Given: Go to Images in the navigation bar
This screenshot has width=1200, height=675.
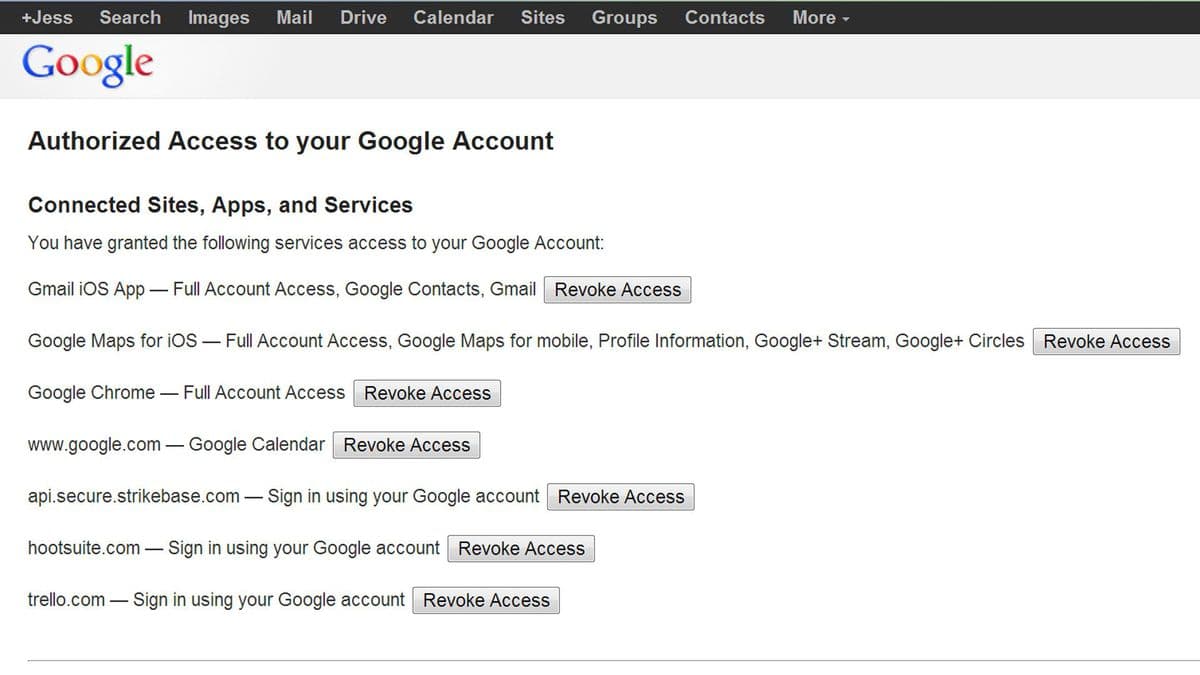Looking at the screenshot, I should 218,17.
